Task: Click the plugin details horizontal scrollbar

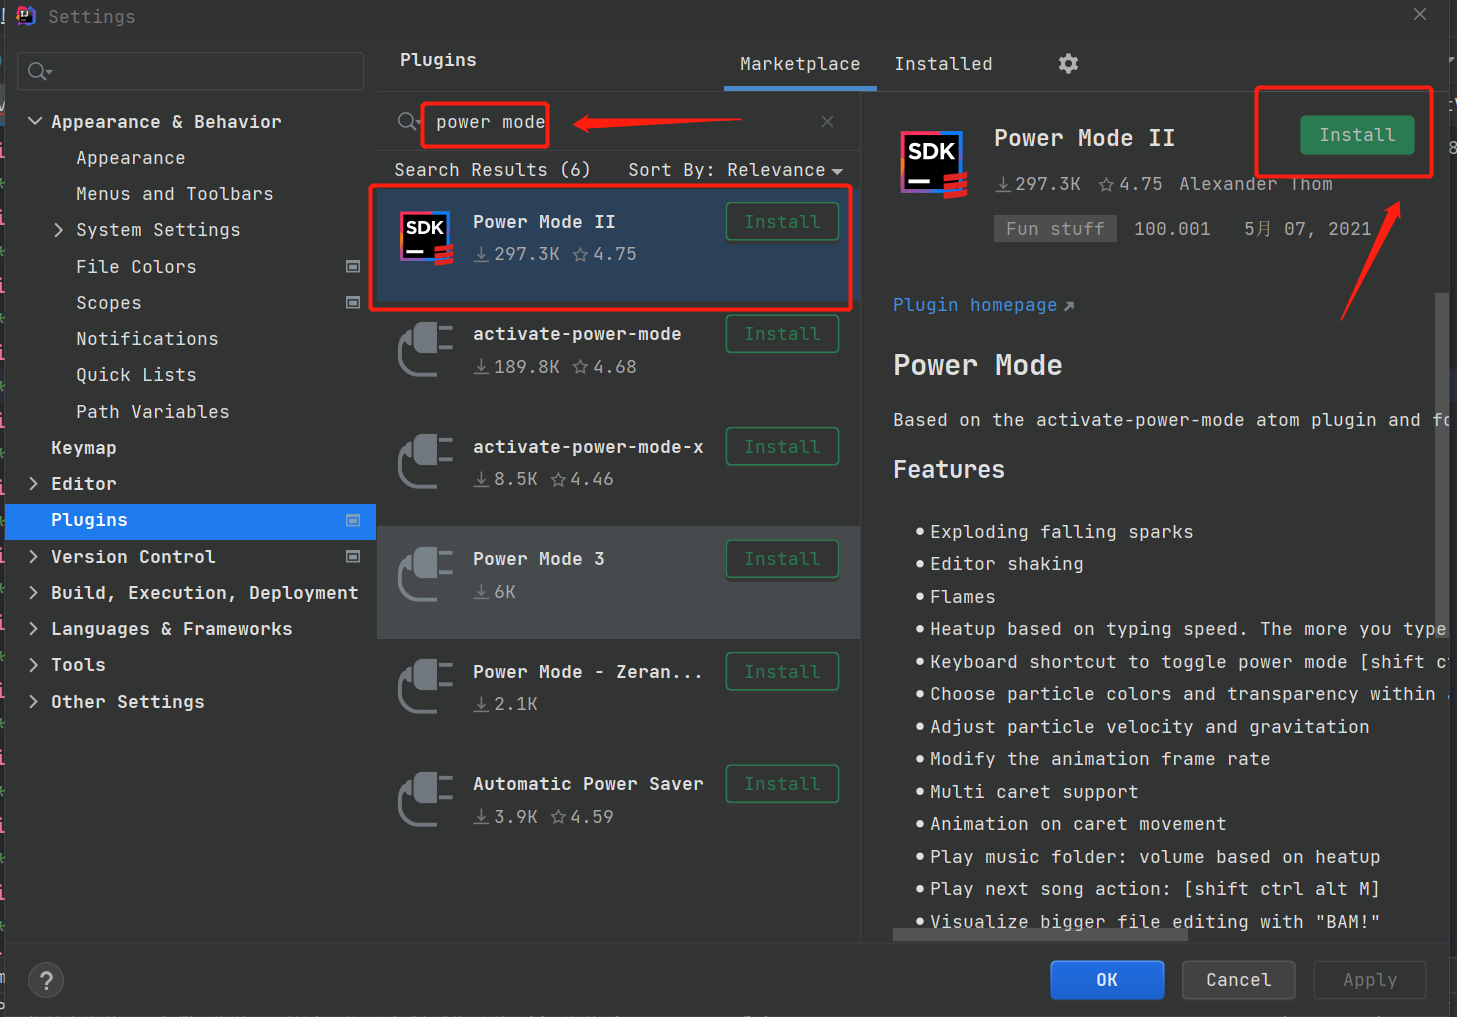Action: coord(1040,935)
